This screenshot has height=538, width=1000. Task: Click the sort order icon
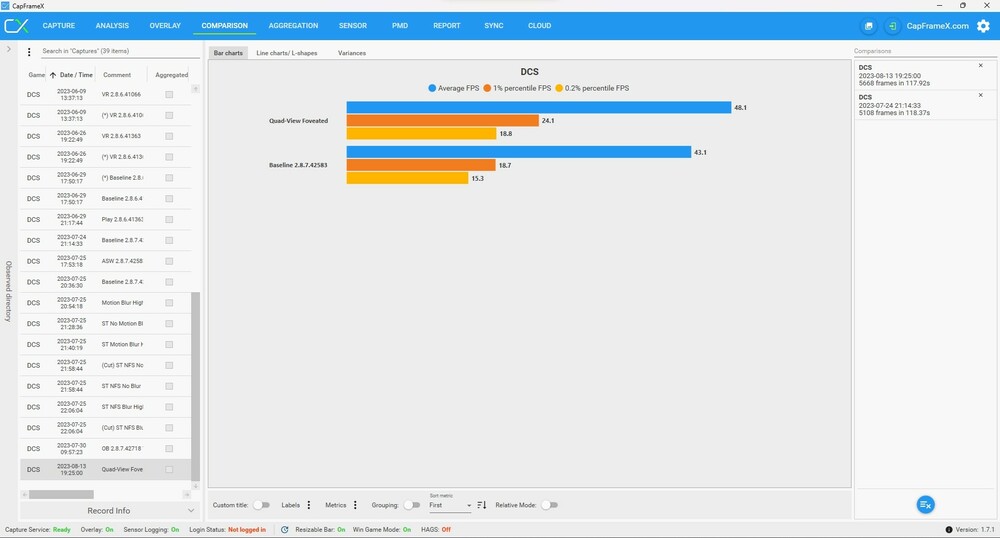pos(482,505)
